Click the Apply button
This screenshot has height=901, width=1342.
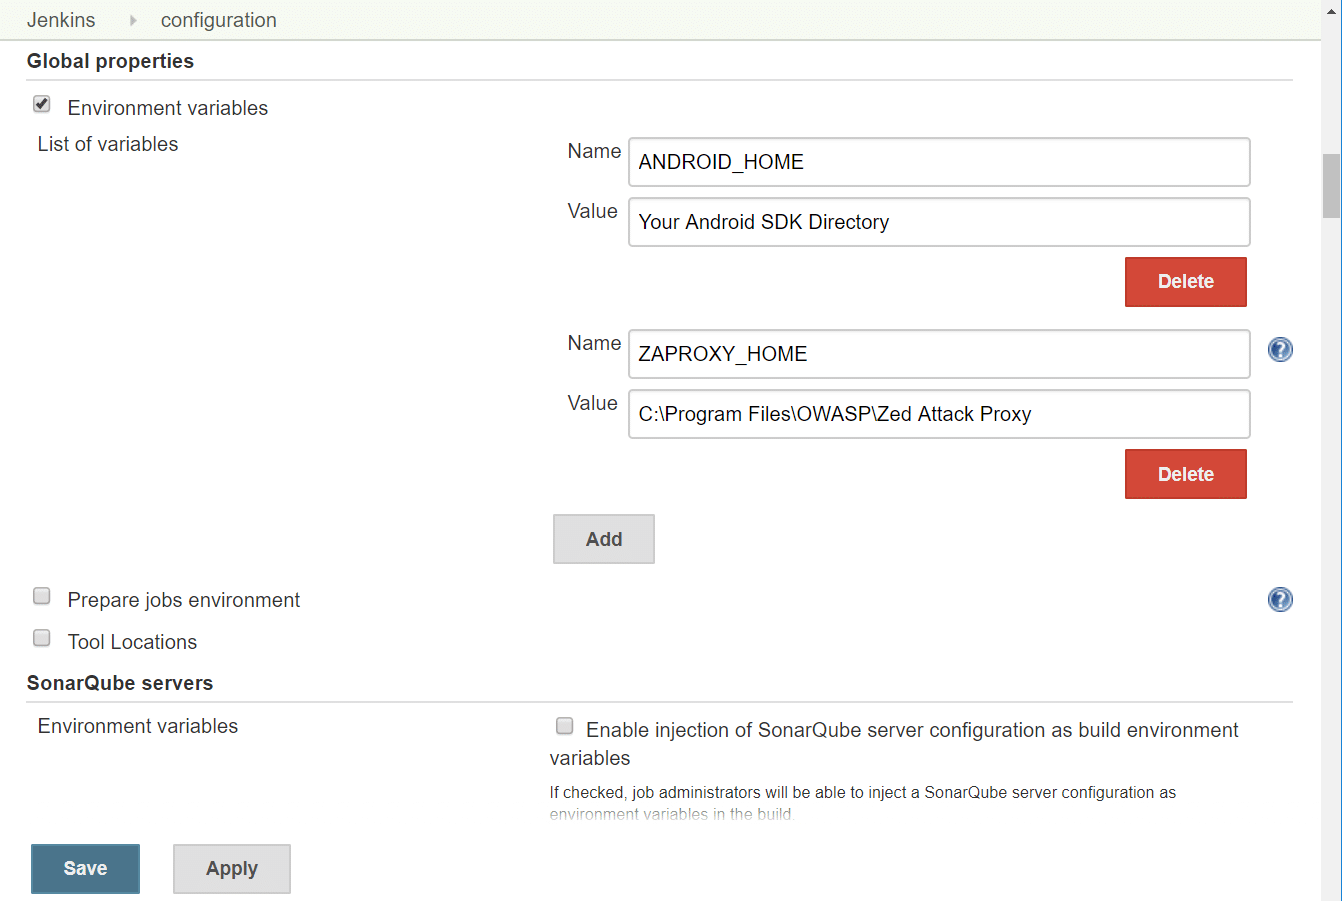pos(231,869)
